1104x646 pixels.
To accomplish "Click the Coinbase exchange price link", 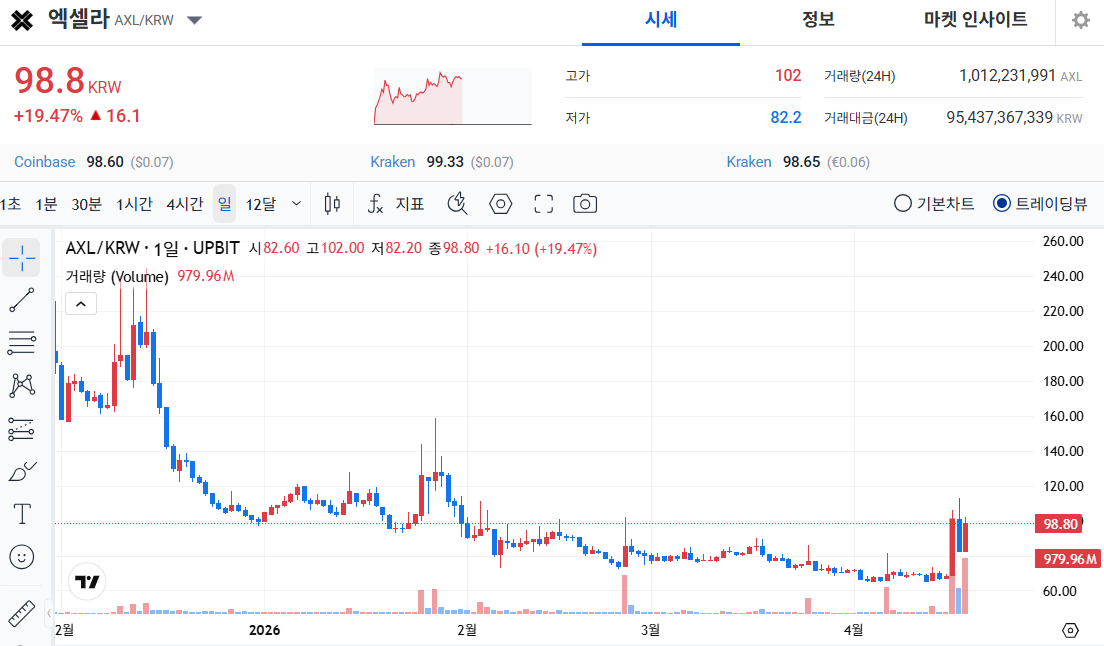I will pos(94,162).
